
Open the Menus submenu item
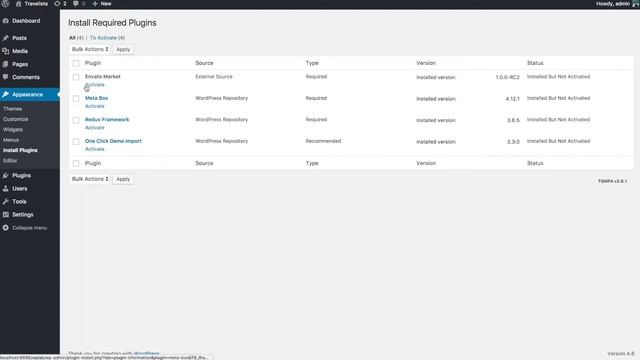pos(11,140)
